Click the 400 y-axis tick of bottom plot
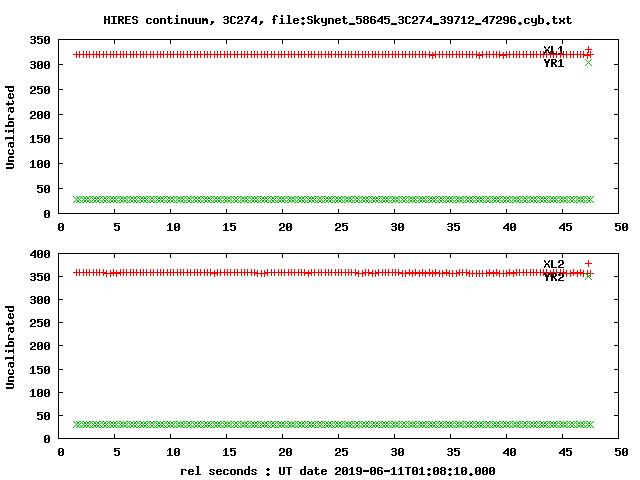 click(x=40, y=254)
